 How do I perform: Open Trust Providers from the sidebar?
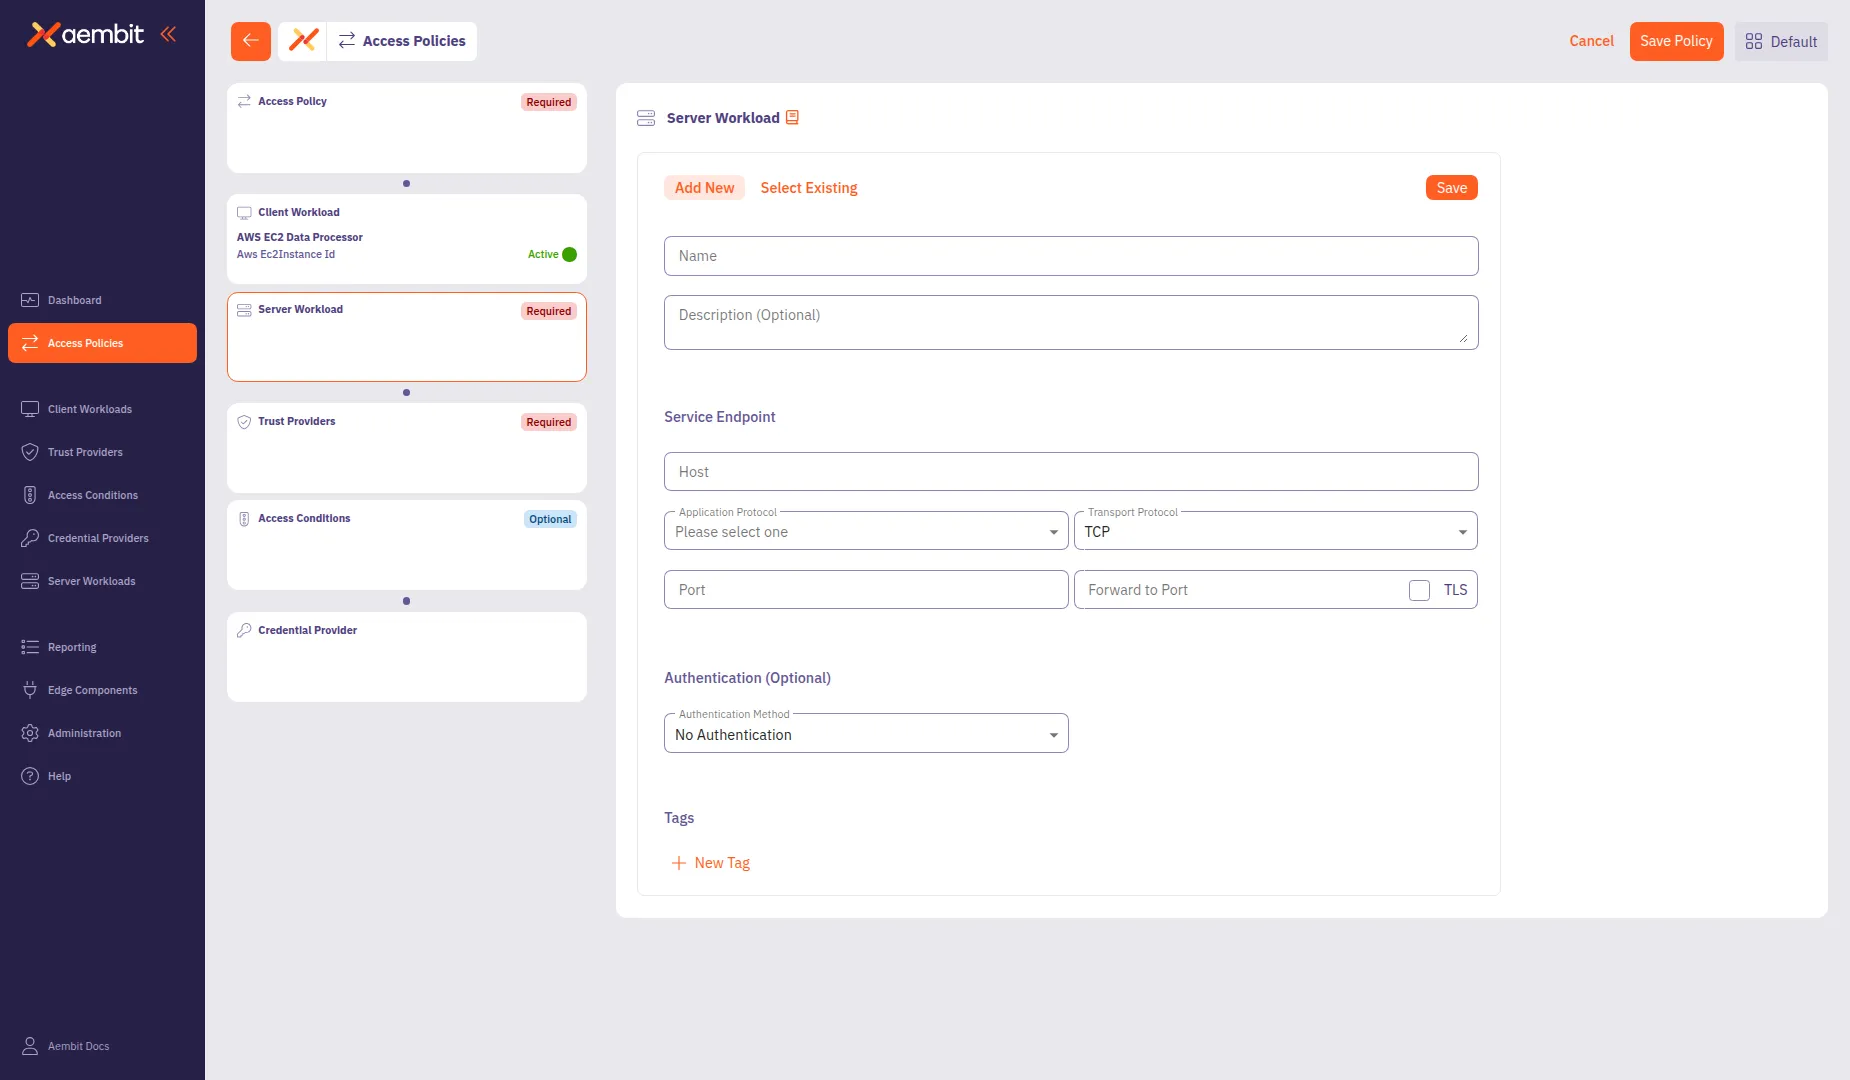coord(85,452)
